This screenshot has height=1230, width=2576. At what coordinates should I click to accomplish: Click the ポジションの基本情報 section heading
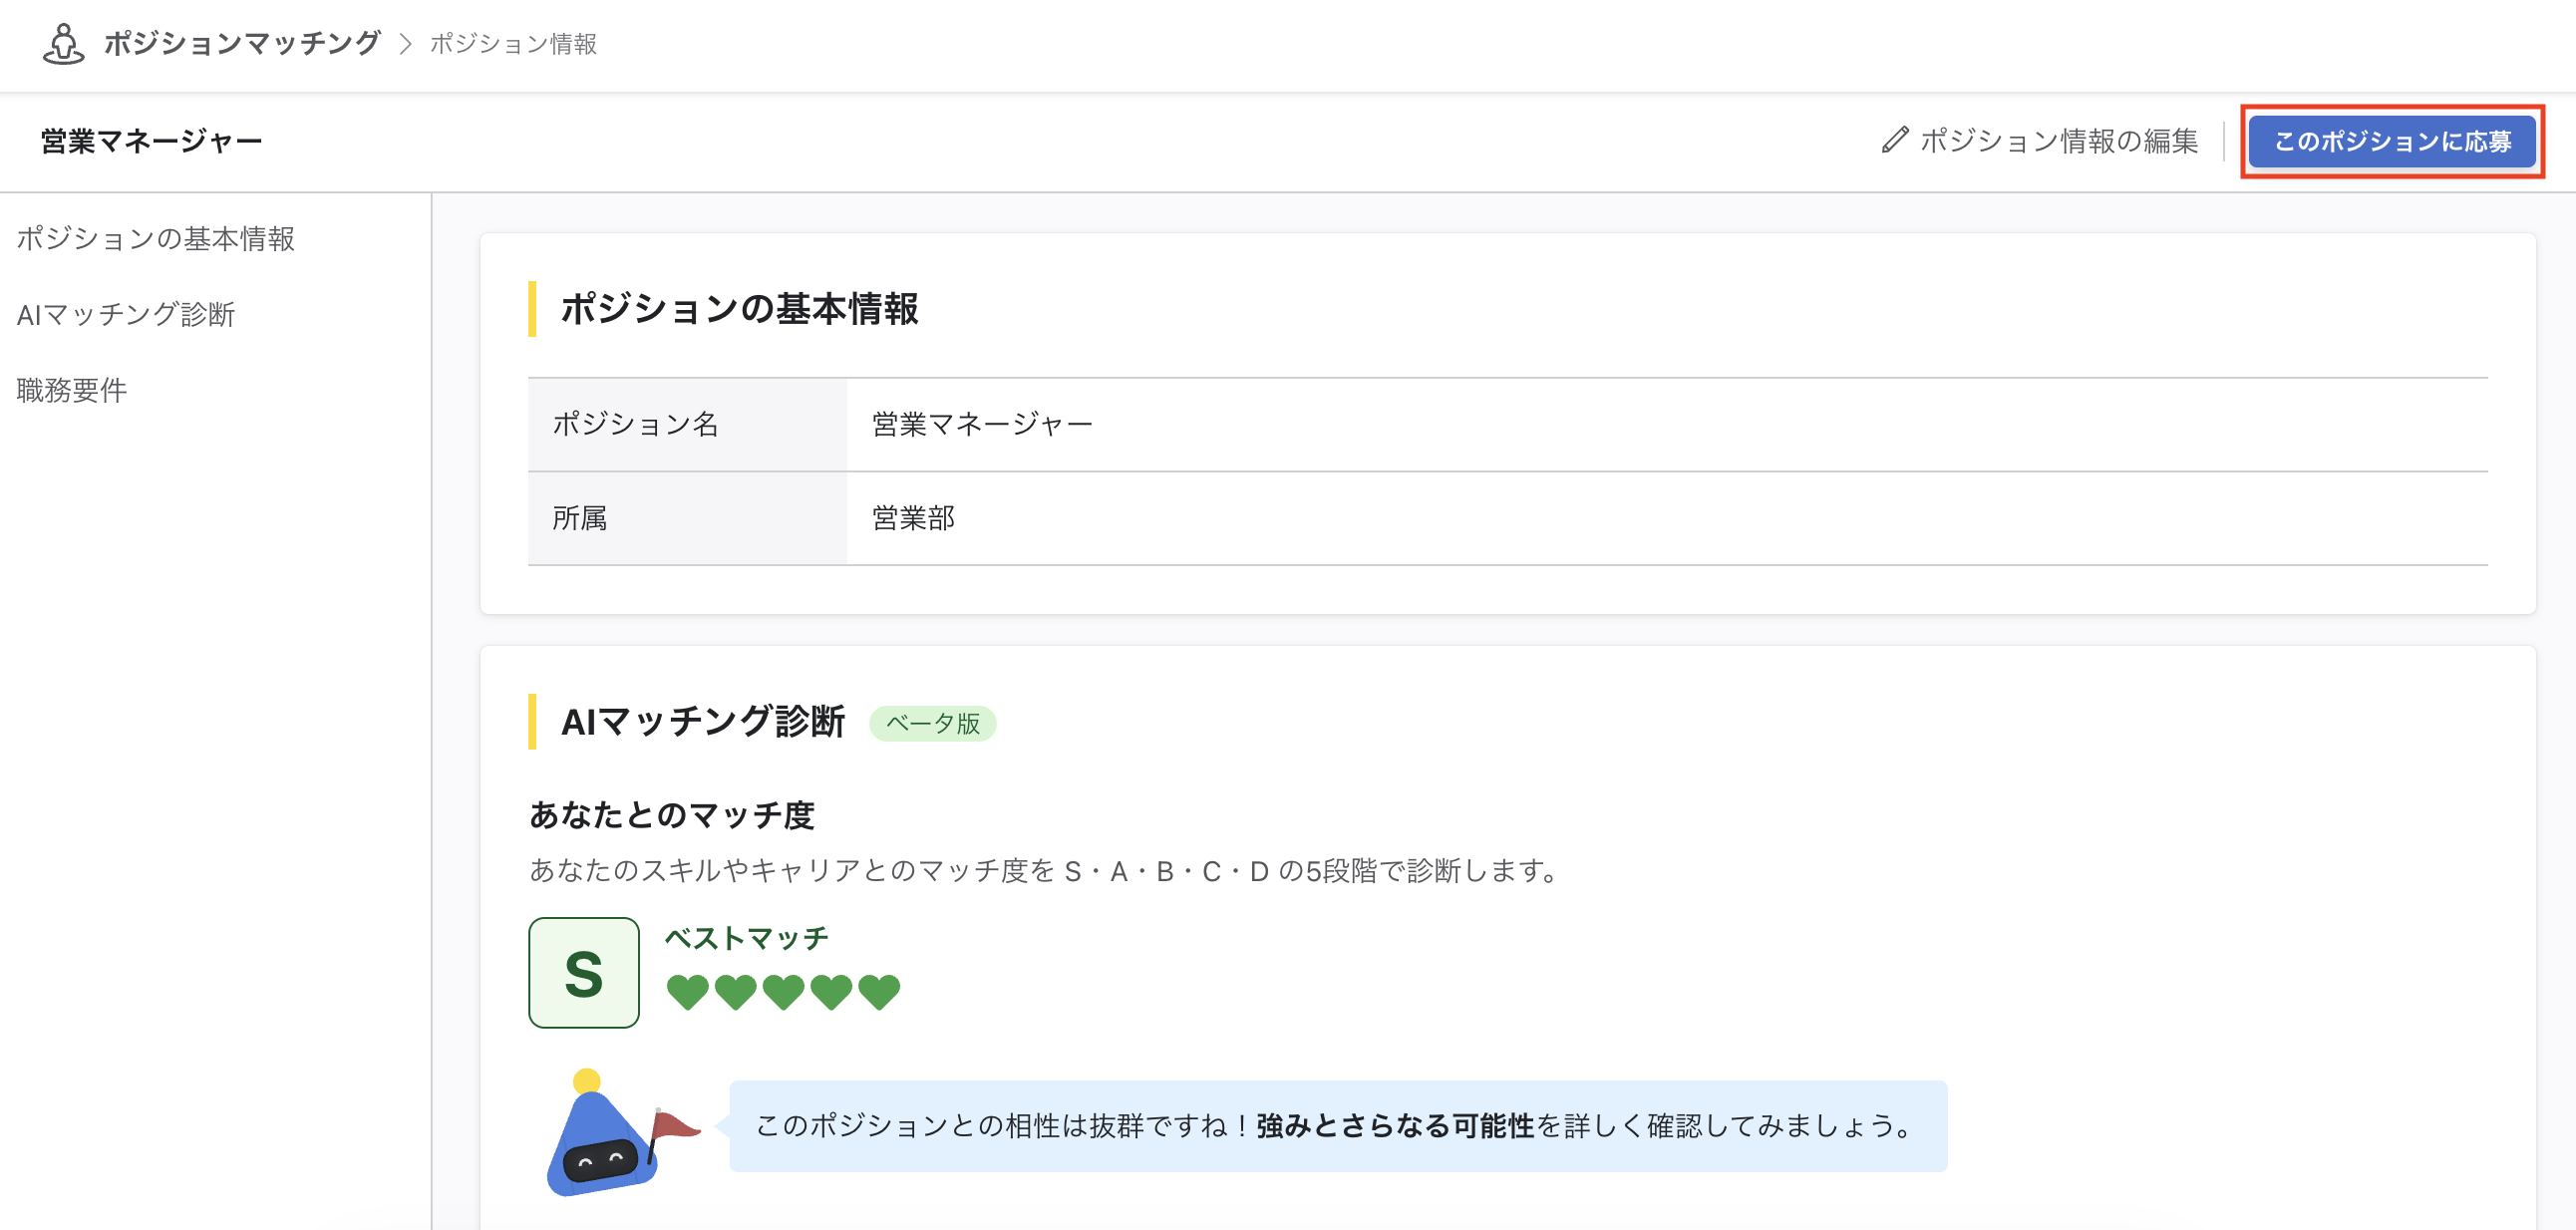739,308
